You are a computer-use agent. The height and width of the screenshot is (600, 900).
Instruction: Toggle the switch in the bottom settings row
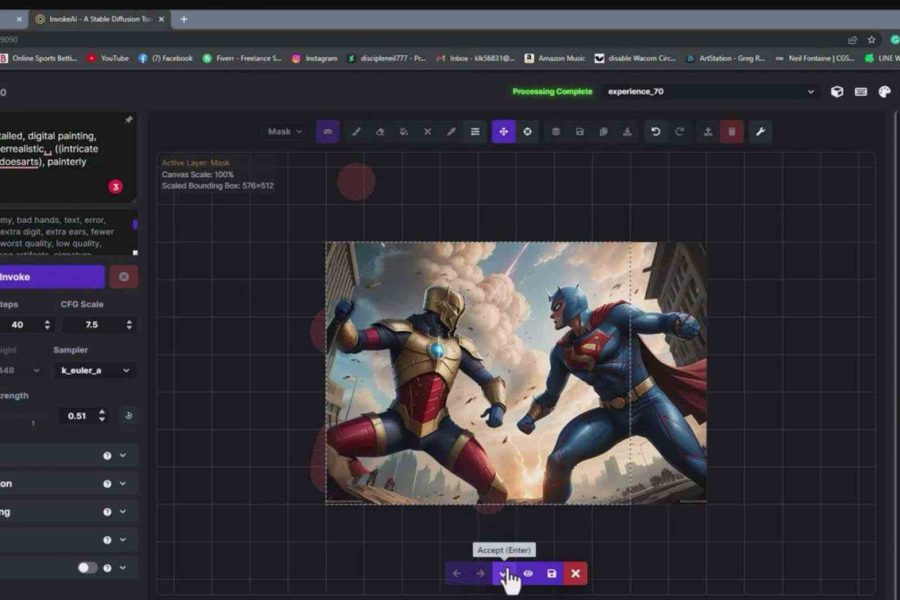coord(88,567)
